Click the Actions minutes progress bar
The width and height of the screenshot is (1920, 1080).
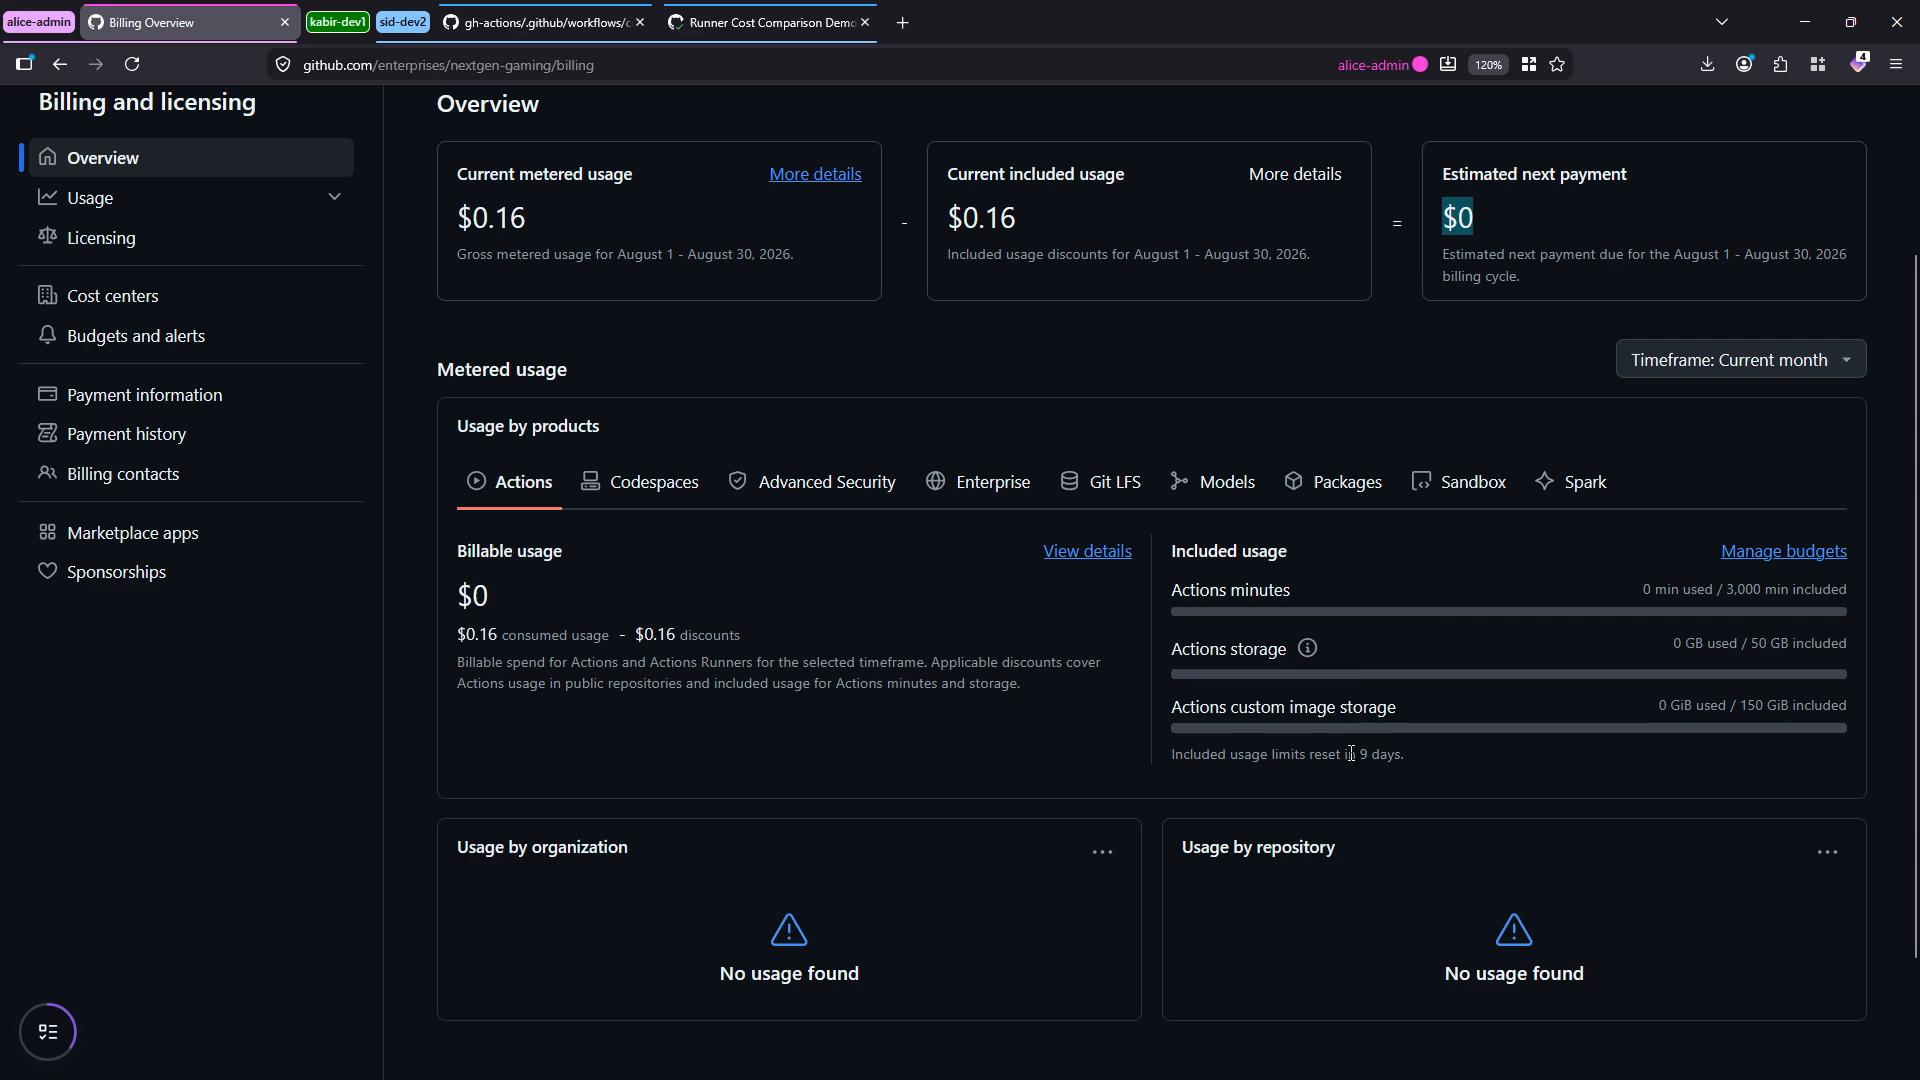point(1508,612)
